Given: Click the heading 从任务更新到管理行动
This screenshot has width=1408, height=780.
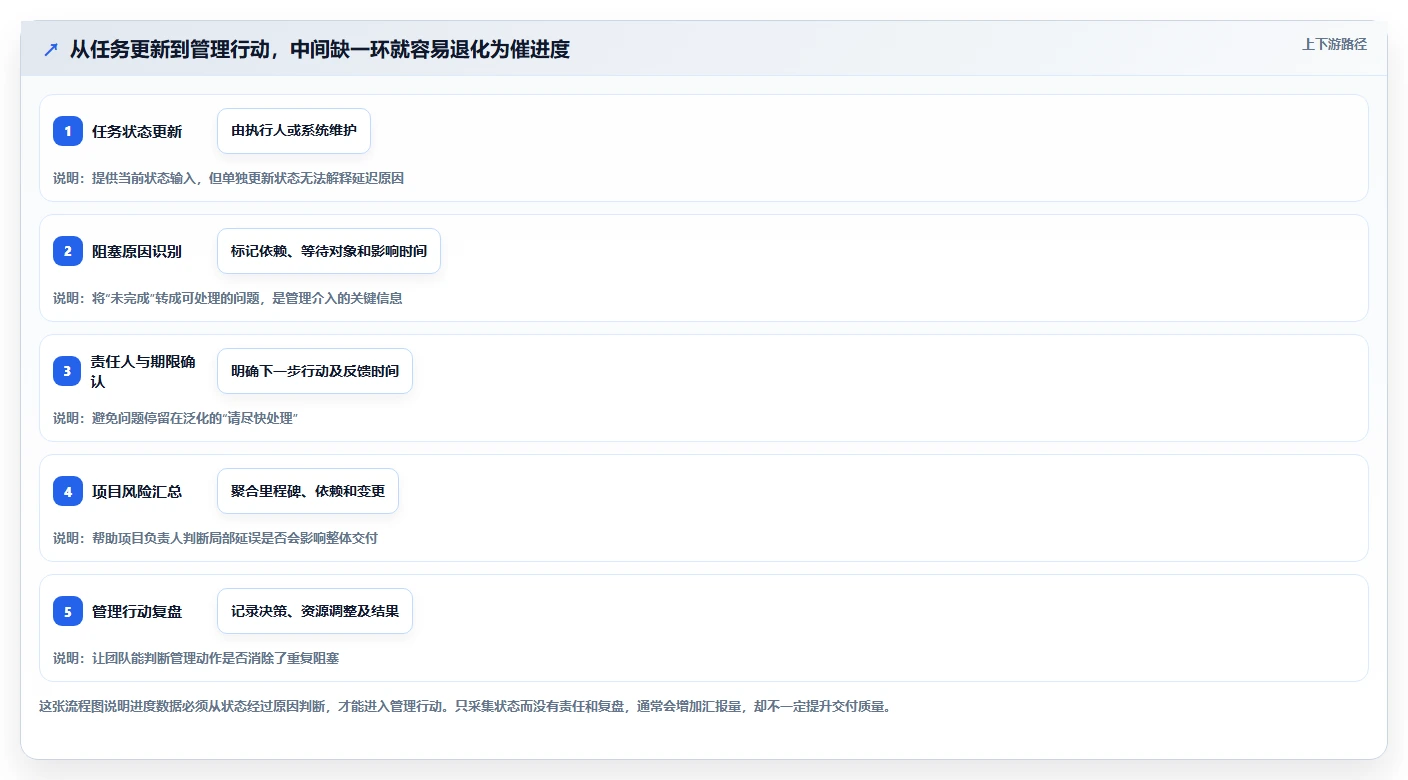Looking at the screenshot, I should click(320, 49).
